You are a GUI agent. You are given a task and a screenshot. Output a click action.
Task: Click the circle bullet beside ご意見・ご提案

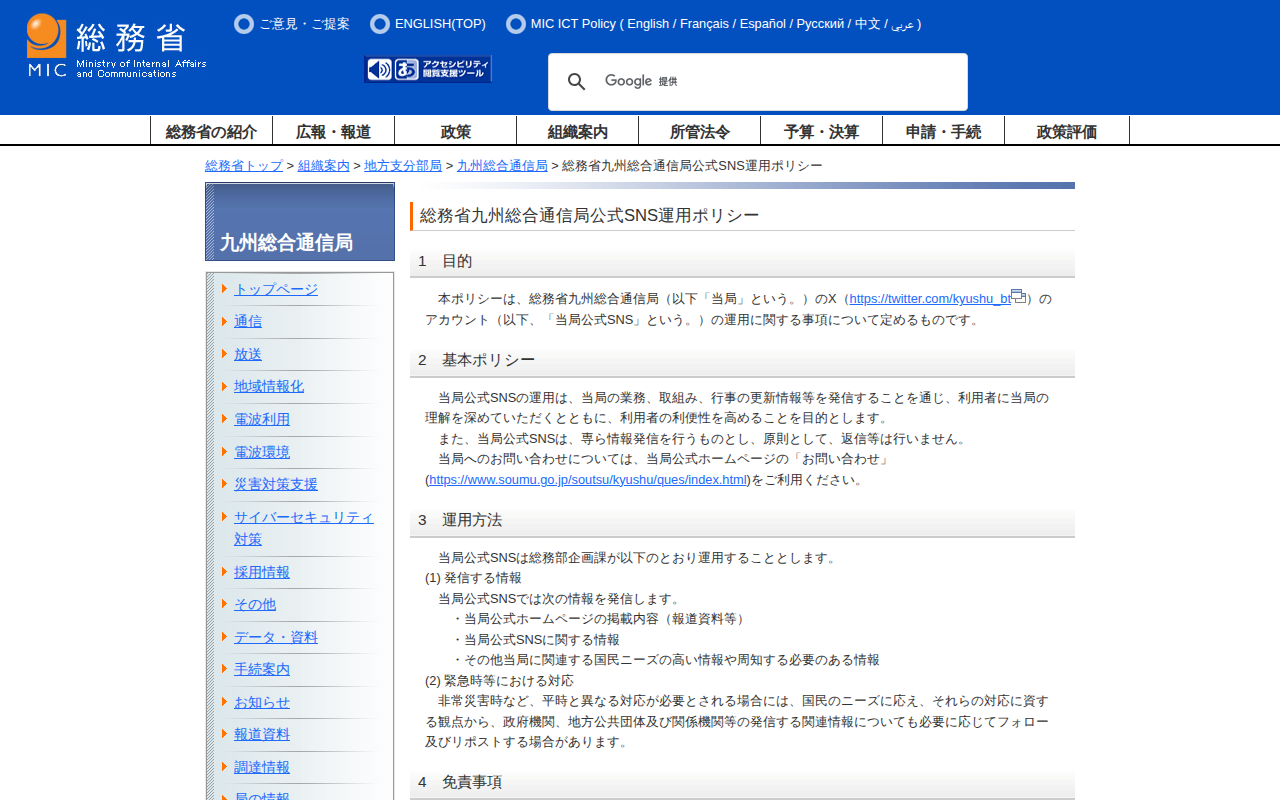pos(244,24)
